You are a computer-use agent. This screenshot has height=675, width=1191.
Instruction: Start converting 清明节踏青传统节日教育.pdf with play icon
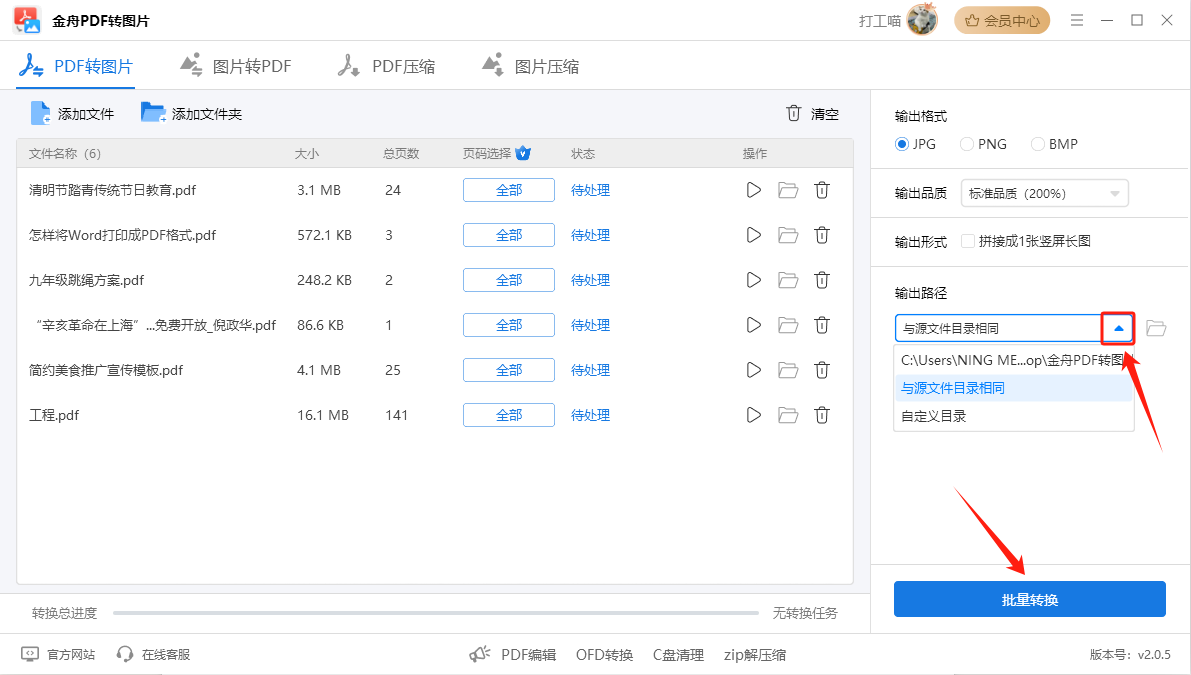click(x=753, y=190)
